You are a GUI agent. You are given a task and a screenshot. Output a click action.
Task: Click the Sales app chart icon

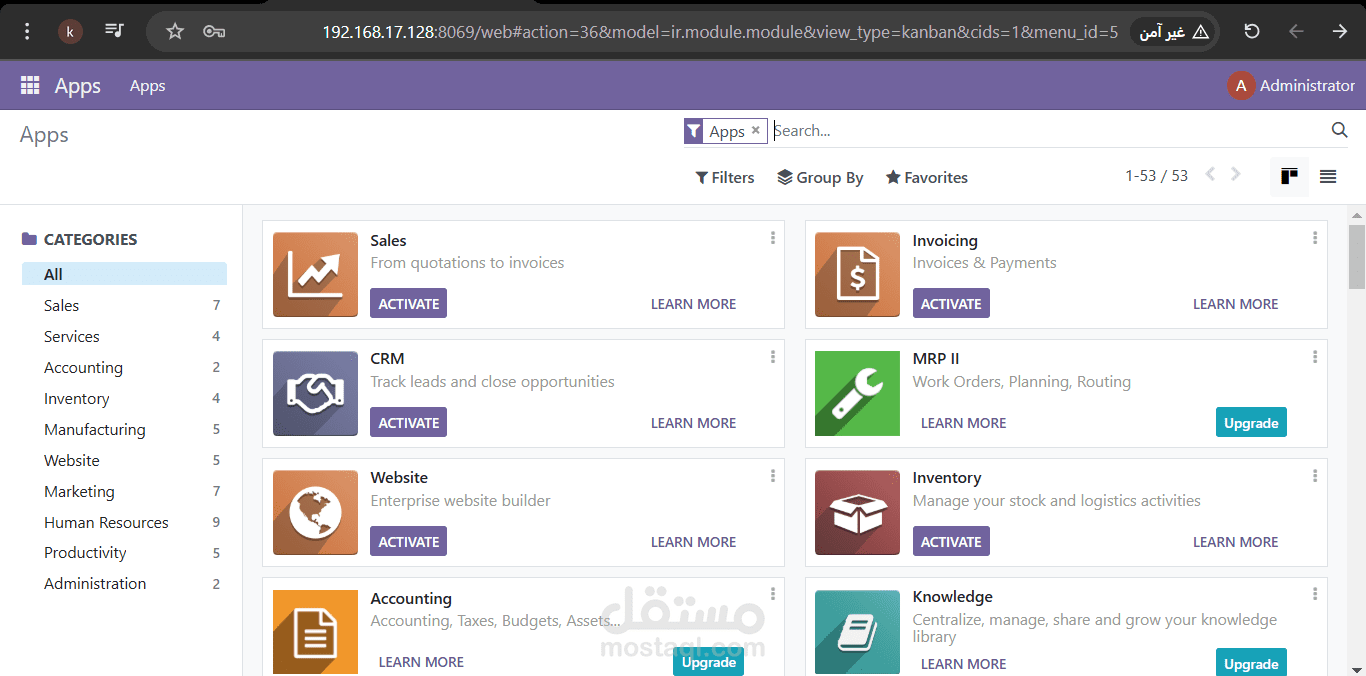point(315,275)
